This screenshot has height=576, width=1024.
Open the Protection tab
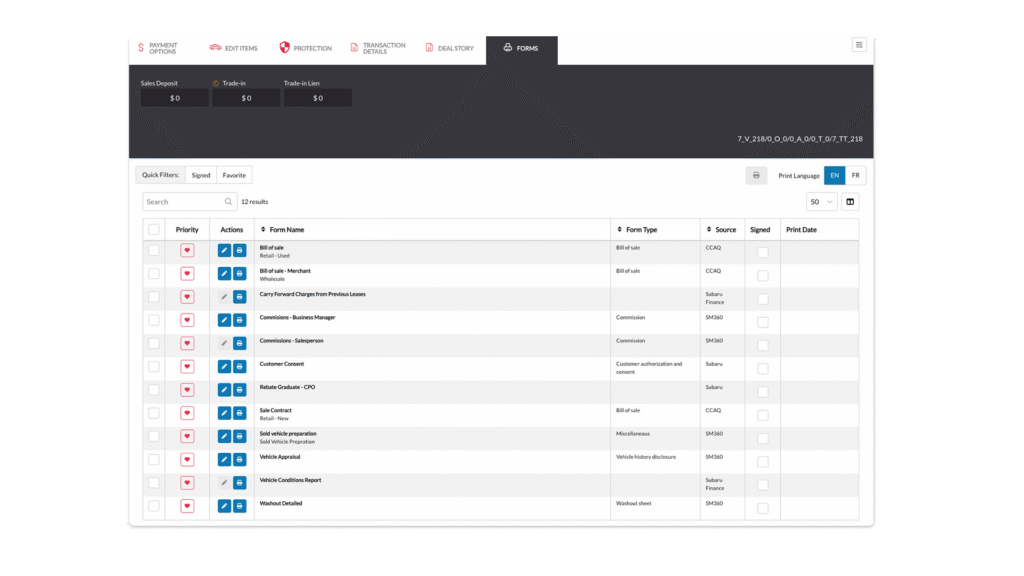coord(305,48)
